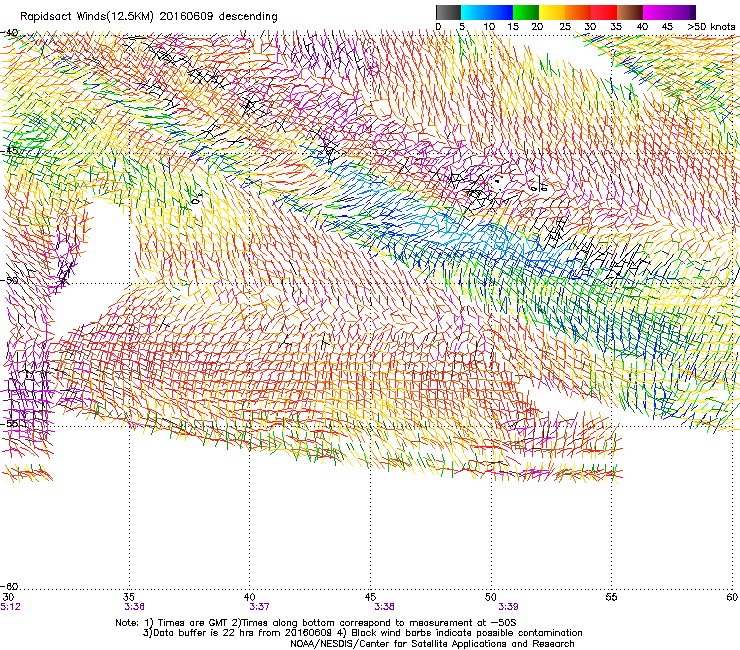
Task: Click the '-45' latitude axis label
Action: pyautogui.click(x=10, y=151)
